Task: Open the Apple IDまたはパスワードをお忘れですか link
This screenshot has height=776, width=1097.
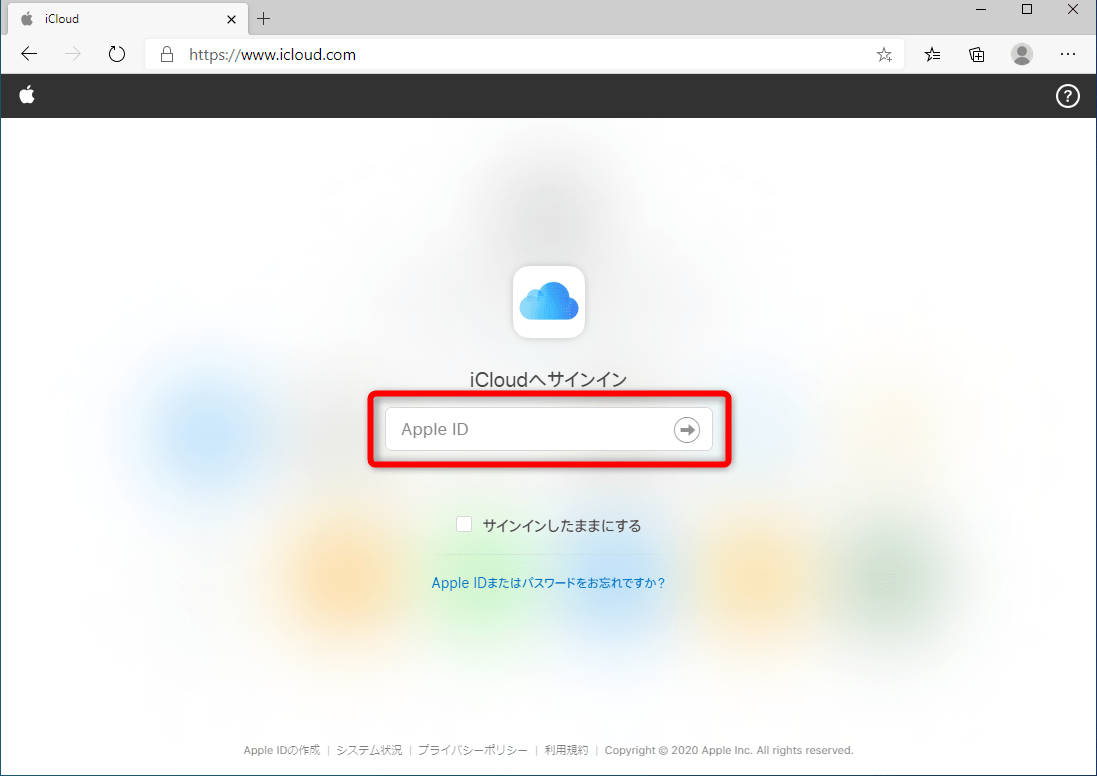Action: click(548, 582)
